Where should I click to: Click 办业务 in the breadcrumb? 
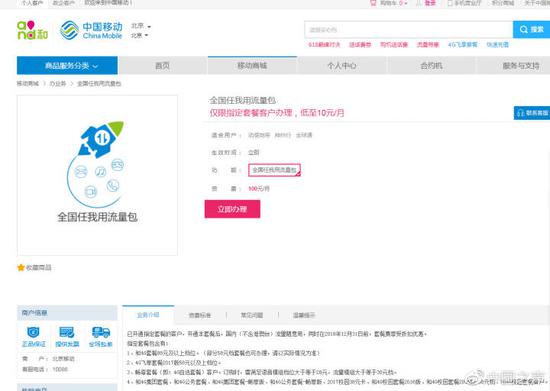coord(58,83)
